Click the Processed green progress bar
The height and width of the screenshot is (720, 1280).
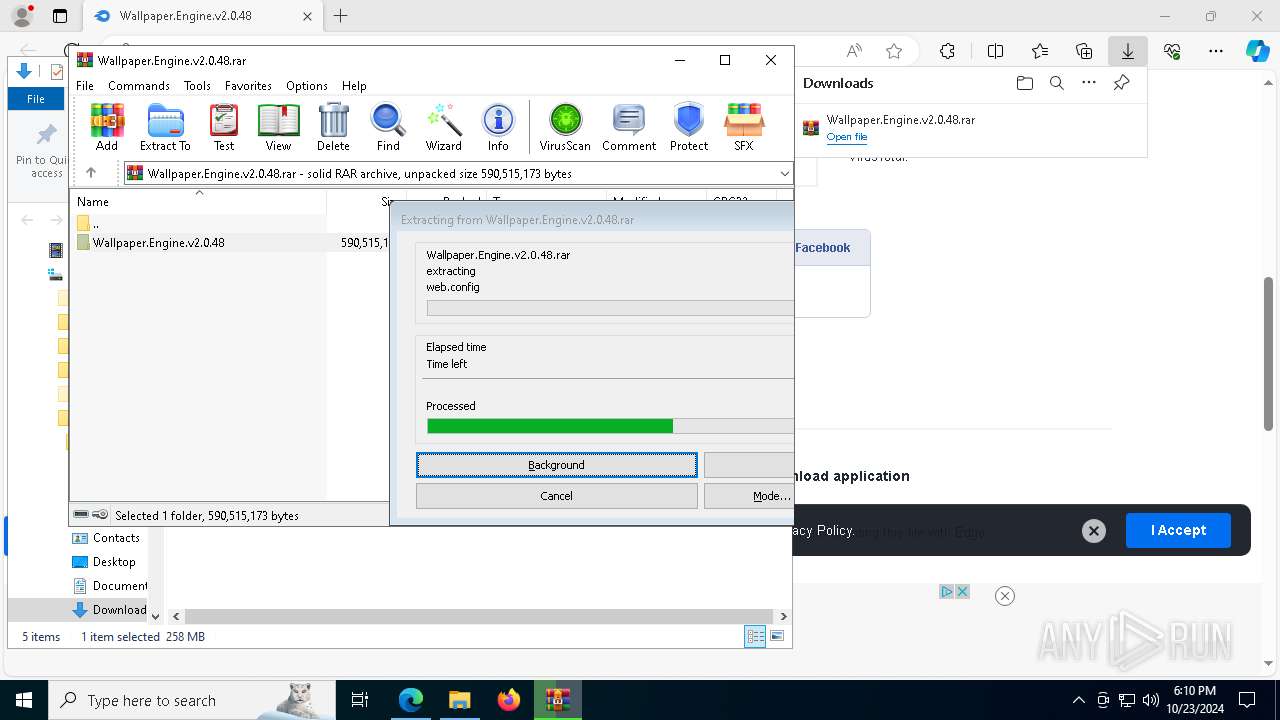click(610, 426)
